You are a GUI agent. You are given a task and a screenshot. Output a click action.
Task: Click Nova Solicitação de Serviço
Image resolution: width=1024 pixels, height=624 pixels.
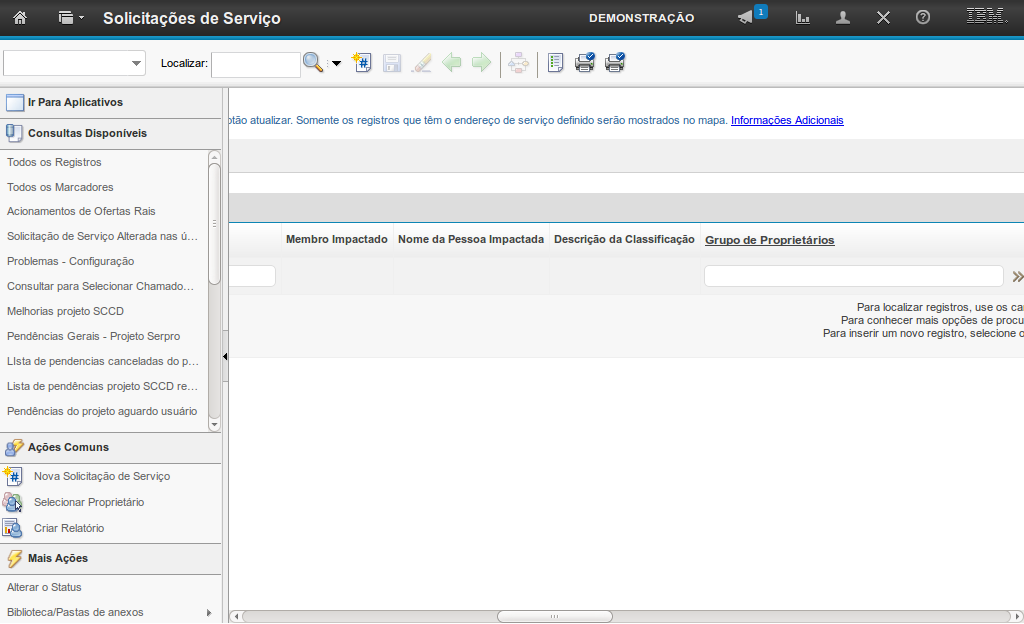point(101,476)
